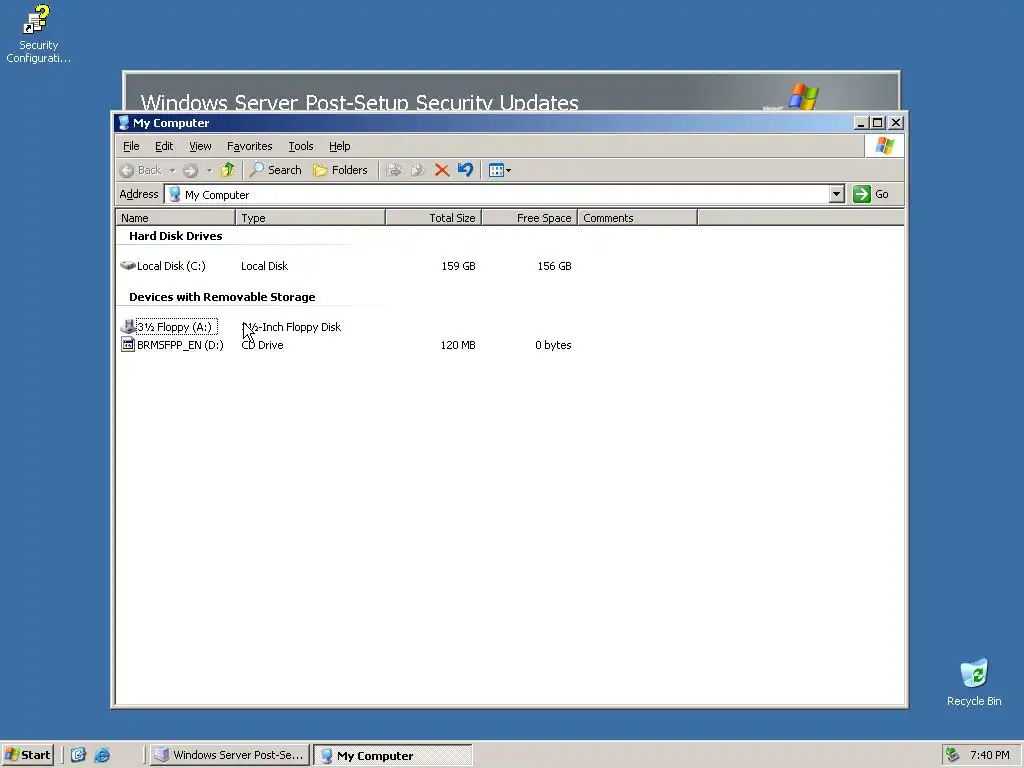Click the Hard Disk Drives group heading
Image resolution: width=1024 pixels, height=768 pixels.
[x=176, y=236]
